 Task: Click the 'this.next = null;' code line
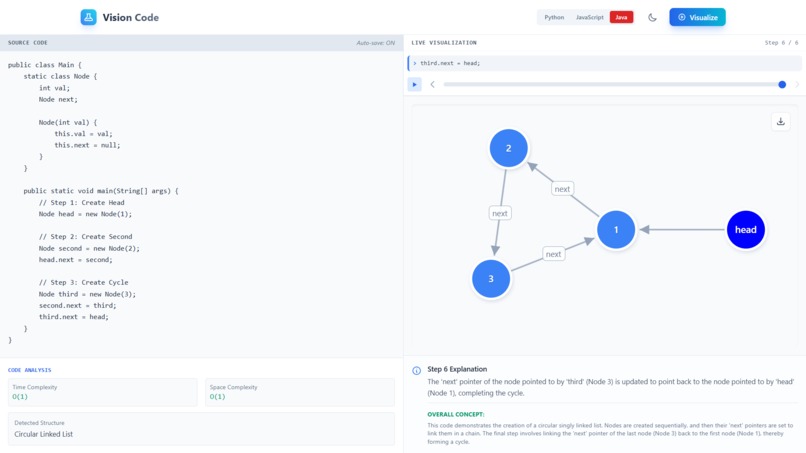[87, 145]
